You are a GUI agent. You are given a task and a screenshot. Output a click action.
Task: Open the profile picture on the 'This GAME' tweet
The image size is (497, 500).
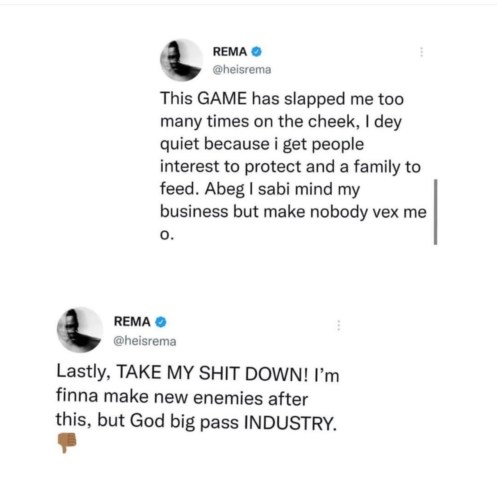pos(181,60)
